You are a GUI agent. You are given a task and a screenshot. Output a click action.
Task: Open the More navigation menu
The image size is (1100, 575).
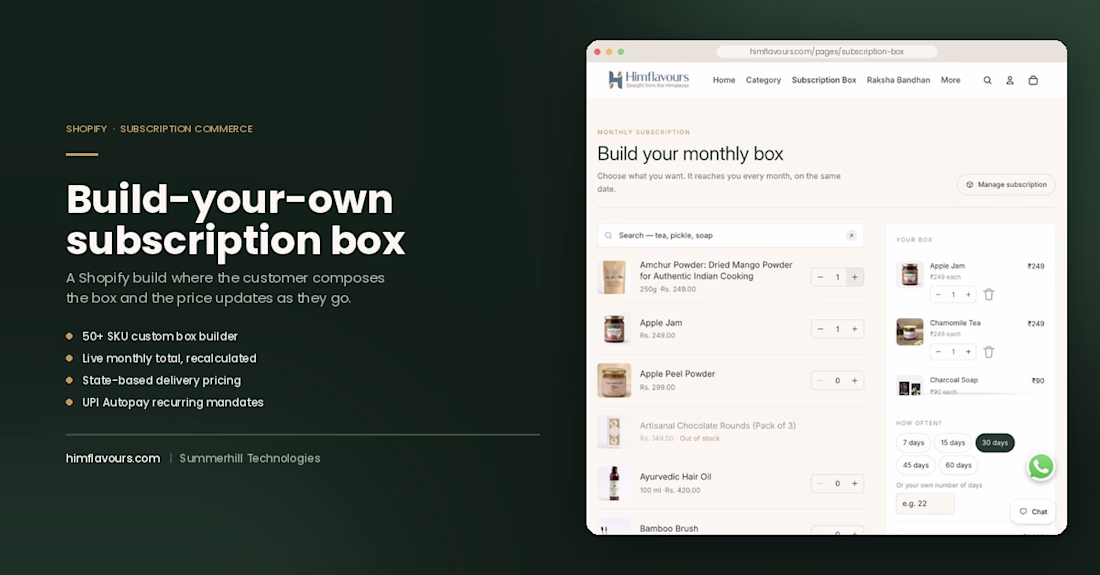point(951,80)
